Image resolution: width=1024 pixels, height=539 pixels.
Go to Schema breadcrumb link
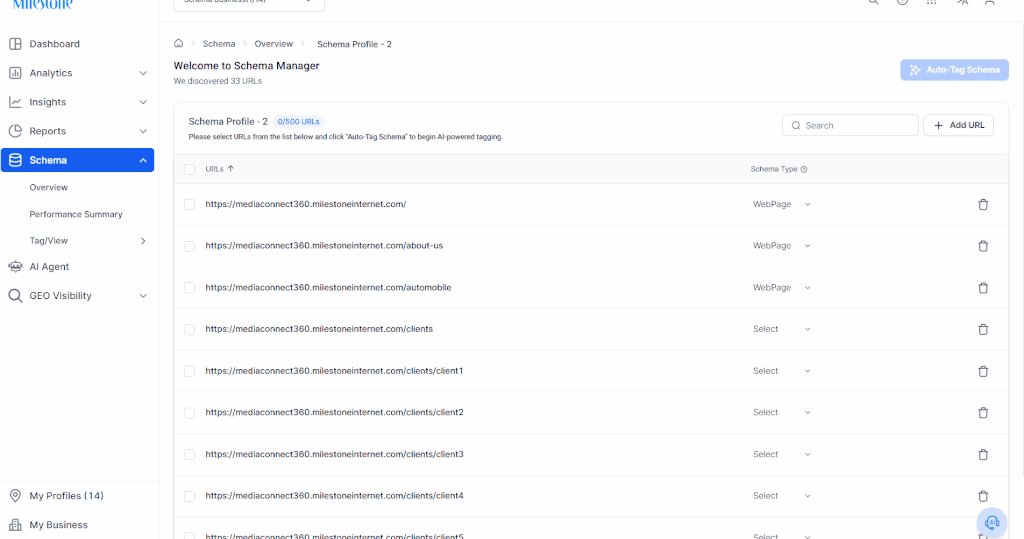click(x=219, y=44)
